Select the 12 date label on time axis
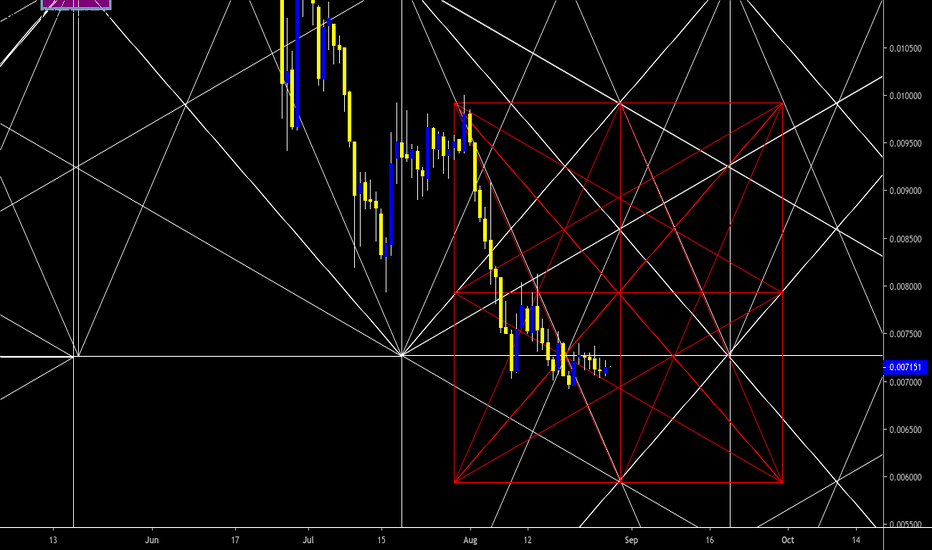The image size is (932, 550). point(527,540)
